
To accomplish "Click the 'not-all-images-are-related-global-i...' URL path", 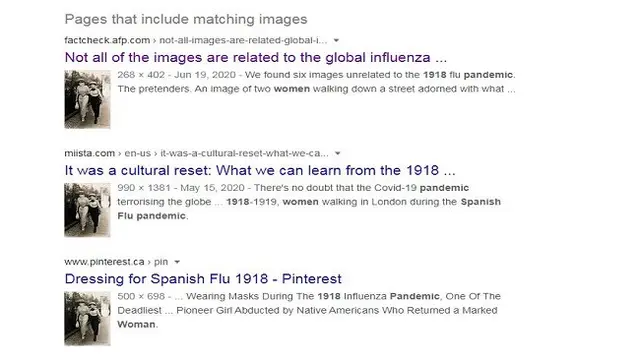I will point(243,40).
